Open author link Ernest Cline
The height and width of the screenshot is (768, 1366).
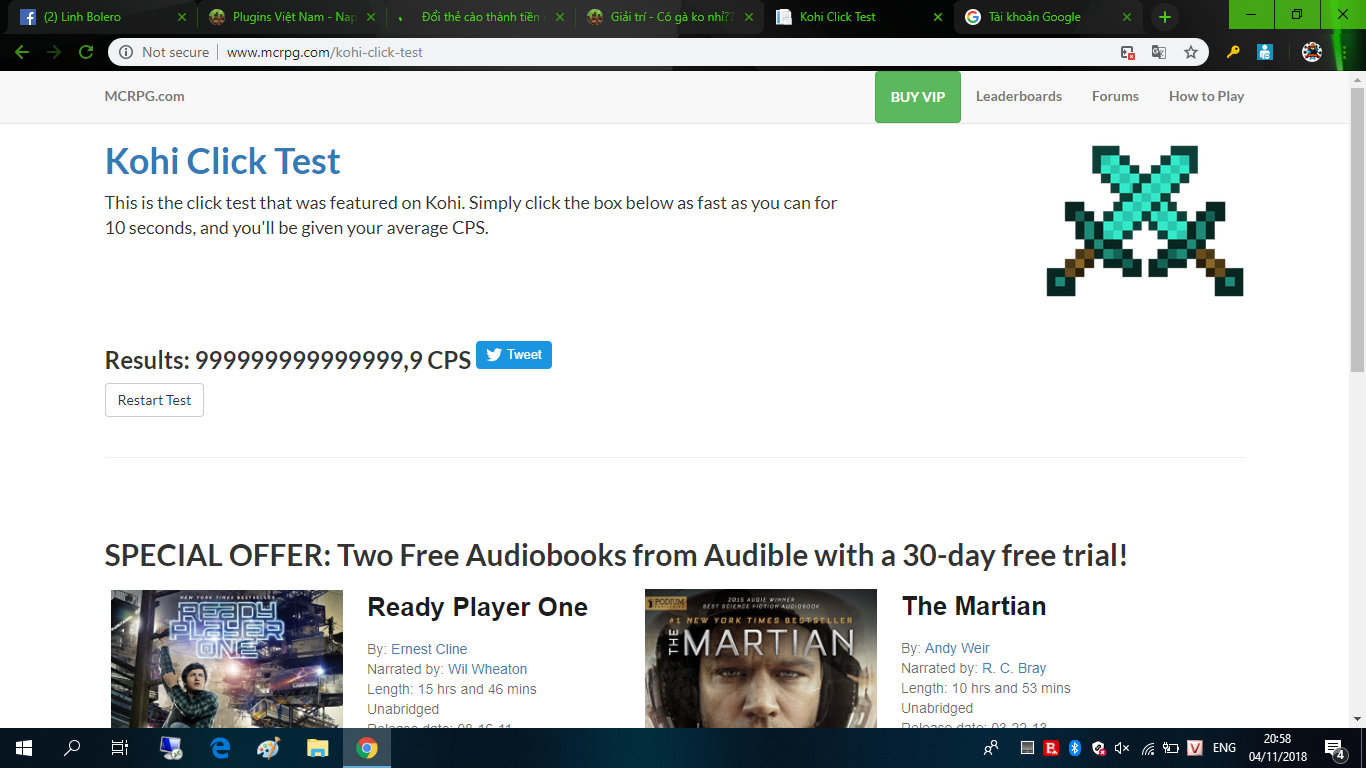429,649
